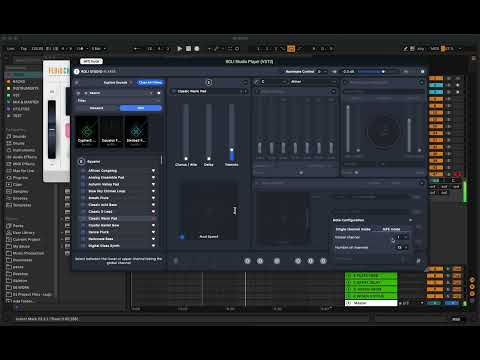Click the Clear All Filters button
The height and width of the screenshot is (360, 480).
(150, 82)
